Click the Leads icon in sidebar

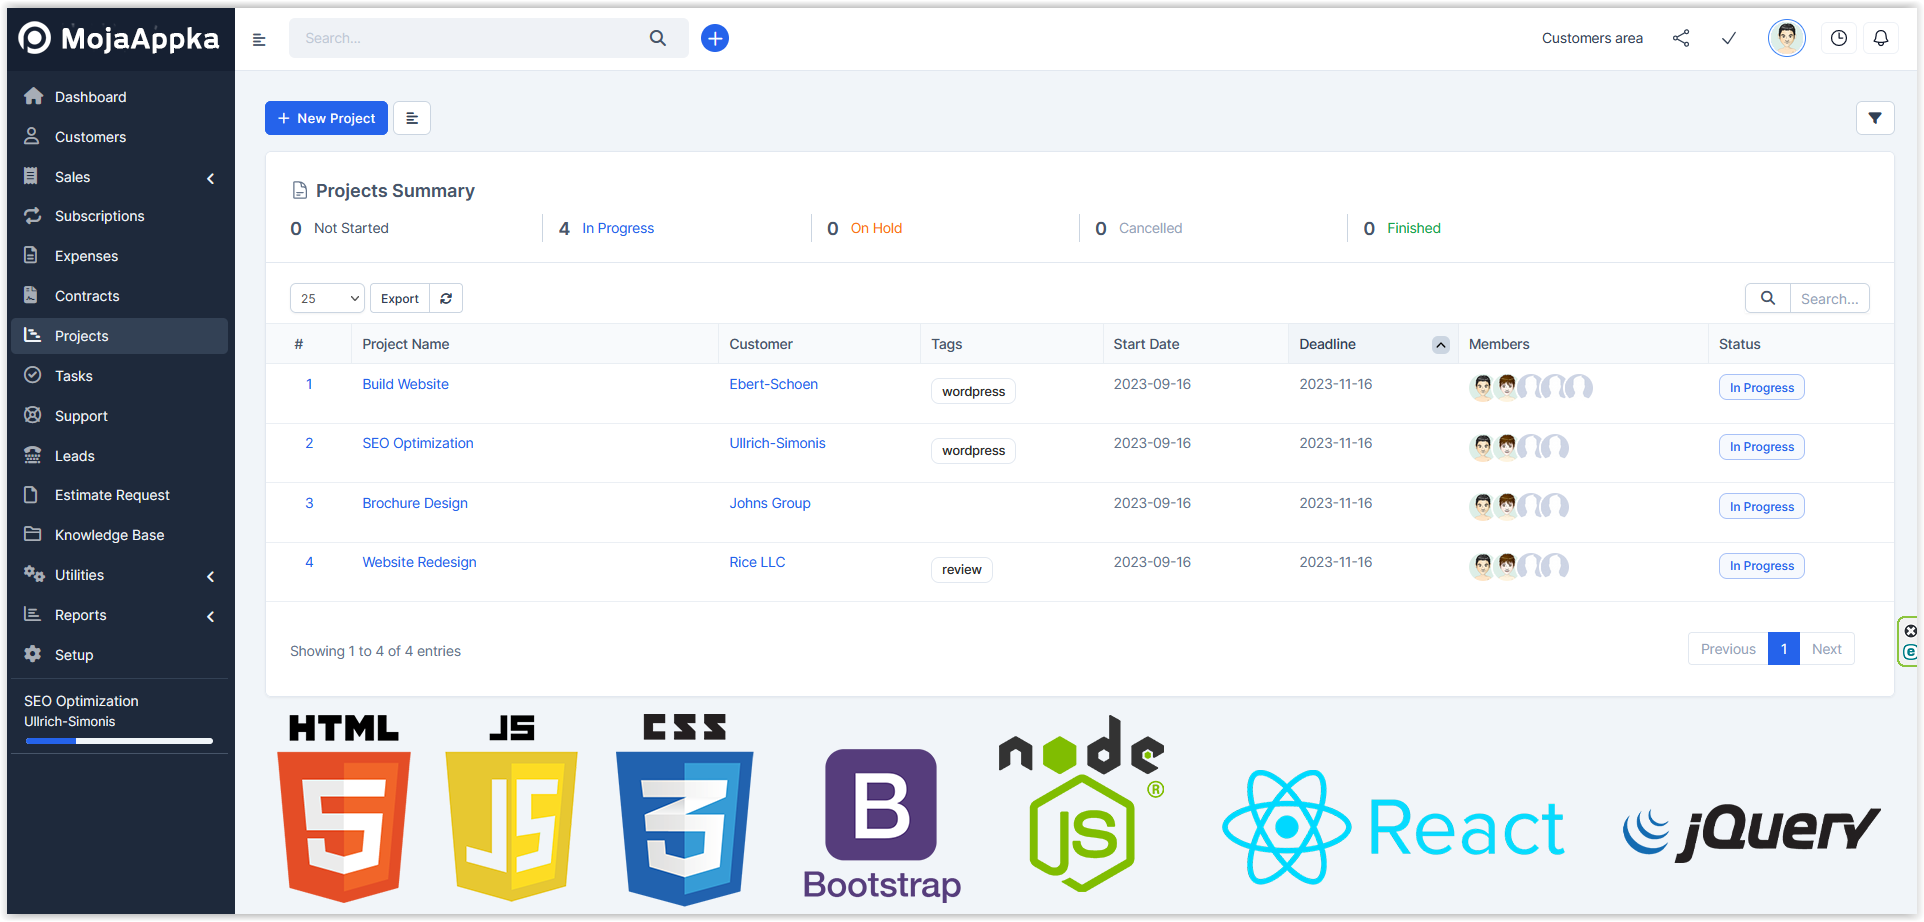click(33, 455)
